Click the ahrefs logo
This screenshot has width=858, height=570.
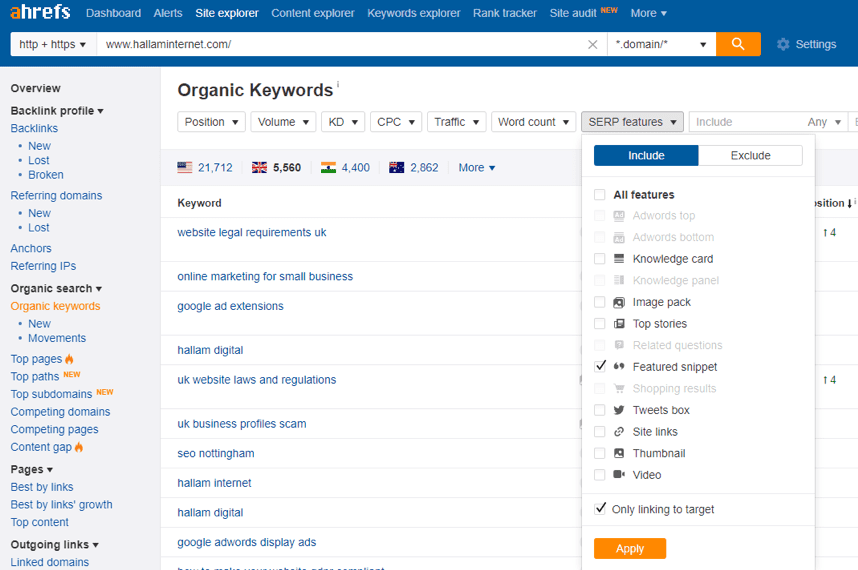(40, 11)
